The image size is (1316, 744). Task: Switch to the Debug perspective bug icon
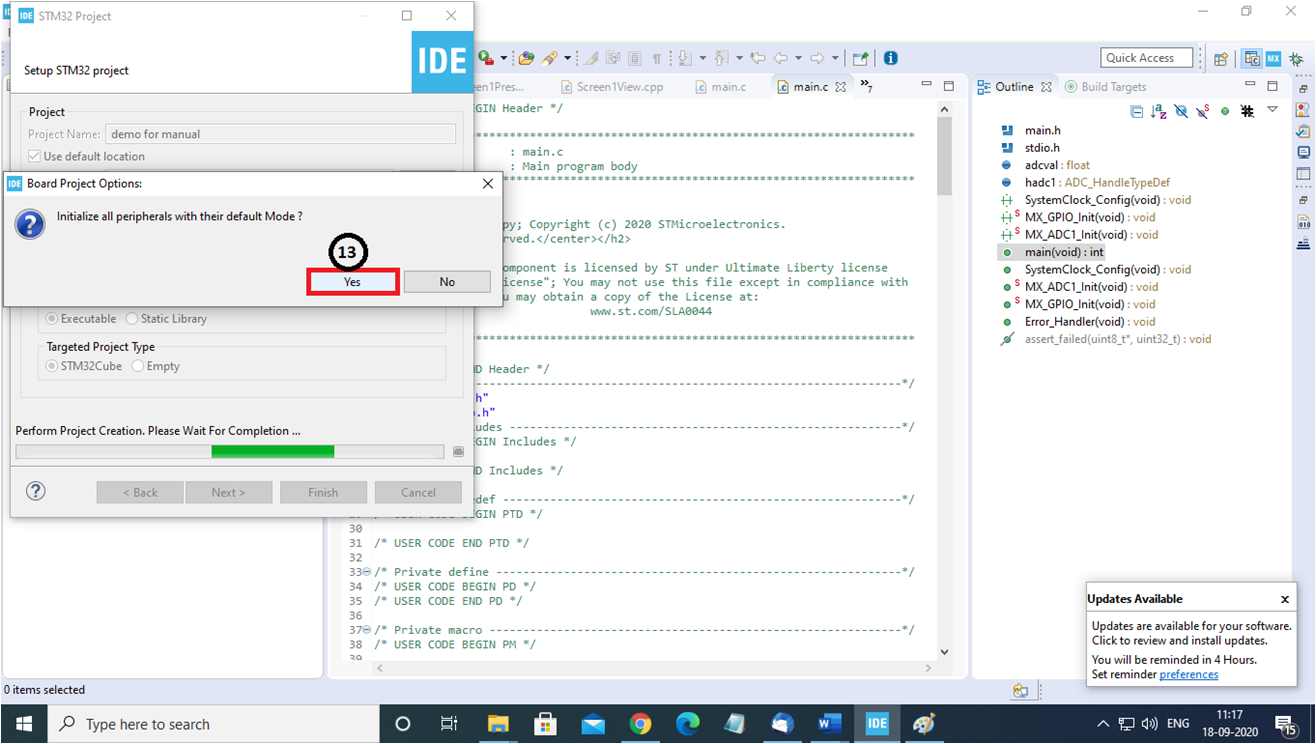pyautogui.click(x=1296, y=59)
